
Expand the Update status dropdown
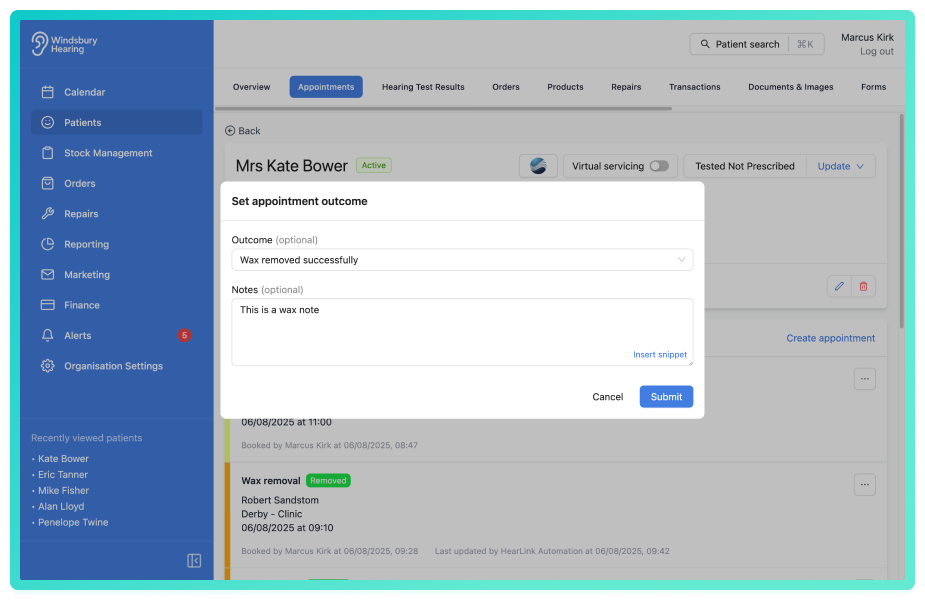tap(841, 166)
